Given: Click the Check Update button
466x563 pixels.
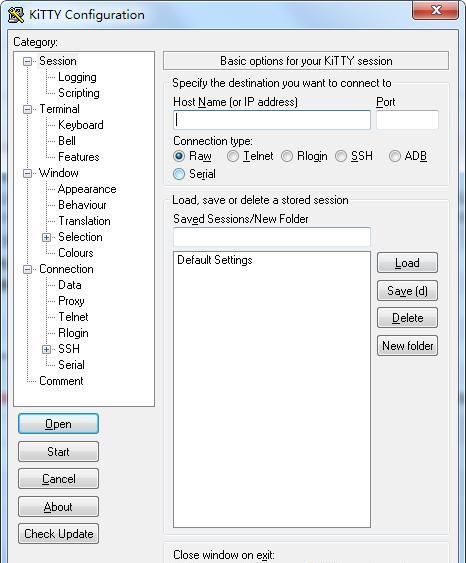Looking at the screenshot, I should pos(59,534).
